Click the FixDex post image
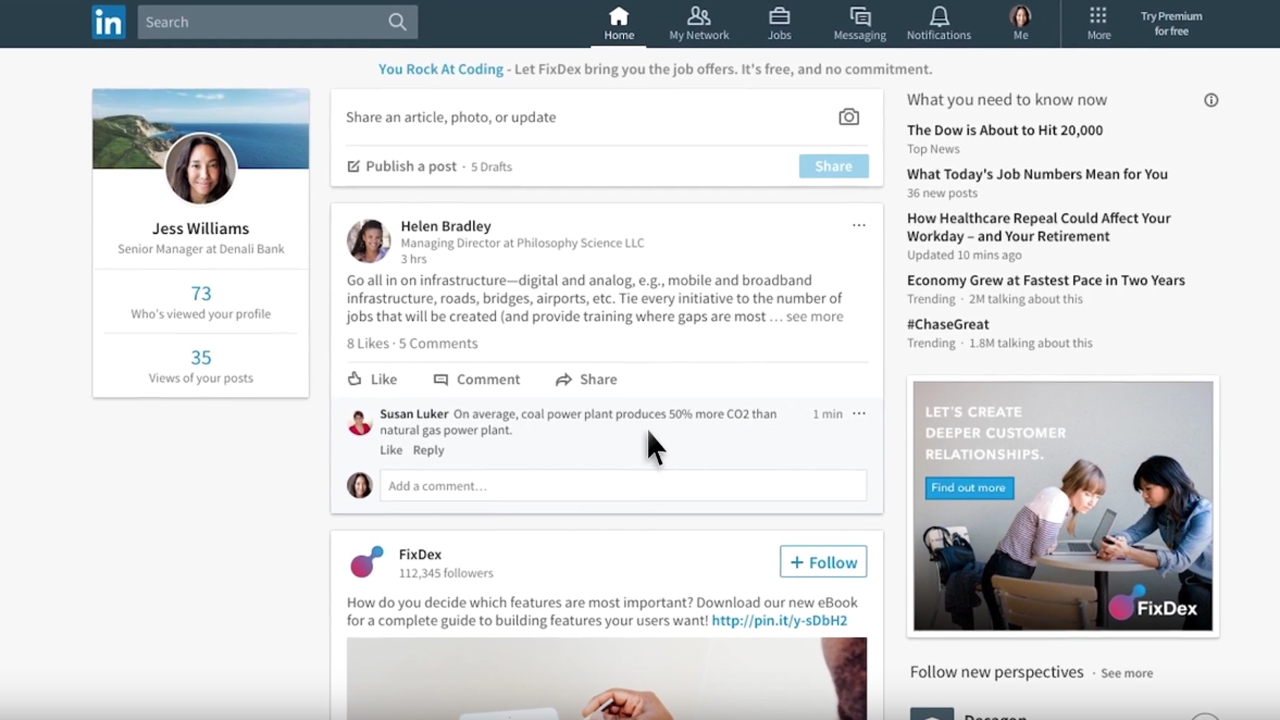The height and width of the screenshot is (720, 1280). point(607,679)
